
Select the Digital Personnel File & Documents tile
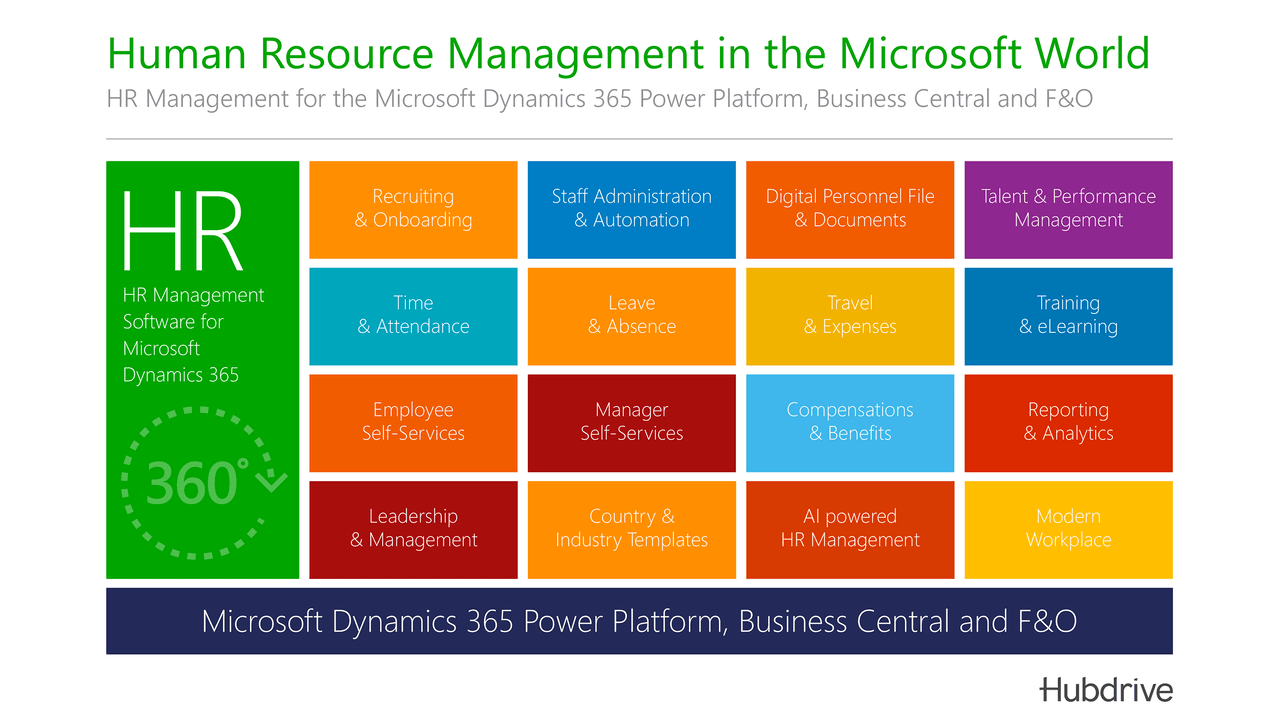point(850,210)
